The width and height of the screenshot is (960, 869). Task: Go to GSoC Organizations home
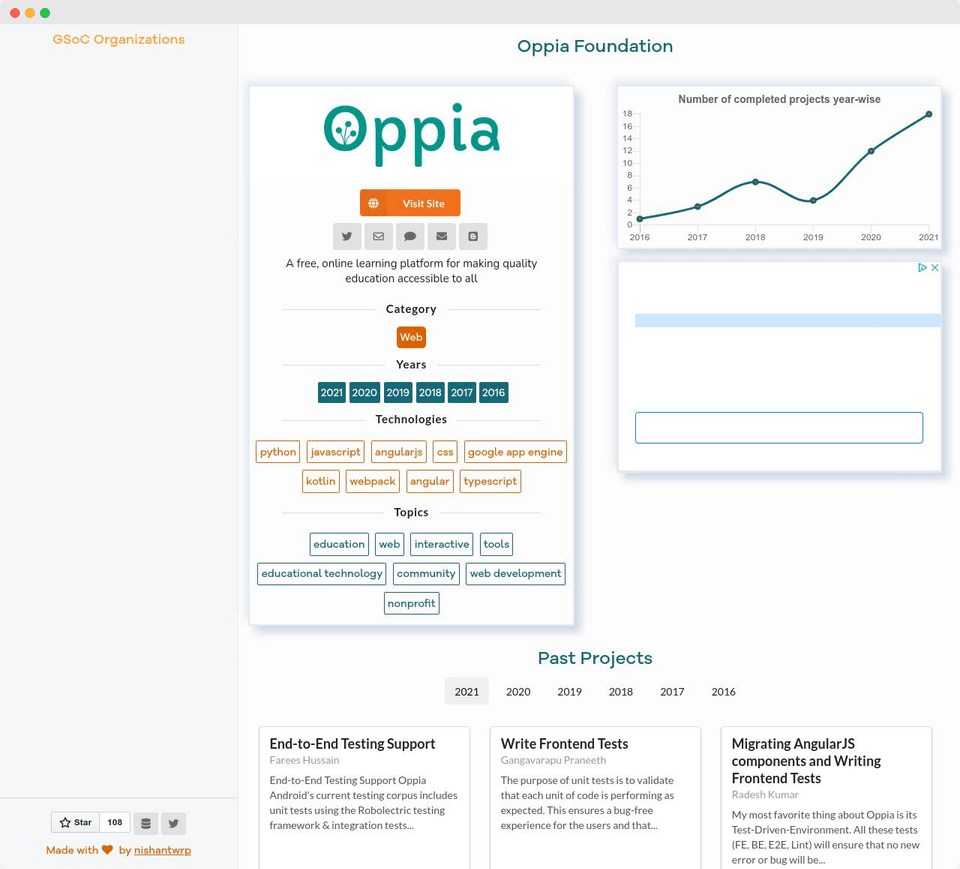click(119, 39)
